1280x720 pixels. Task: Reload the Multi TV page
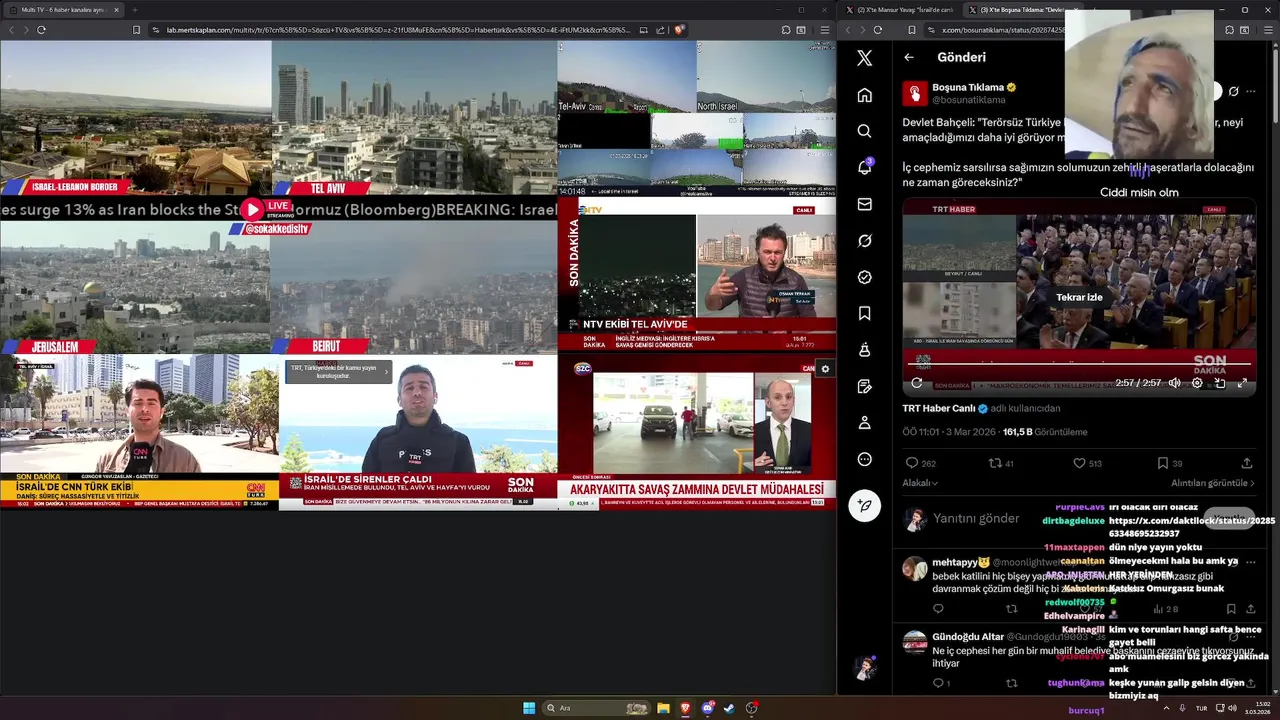tap(41, 30)
